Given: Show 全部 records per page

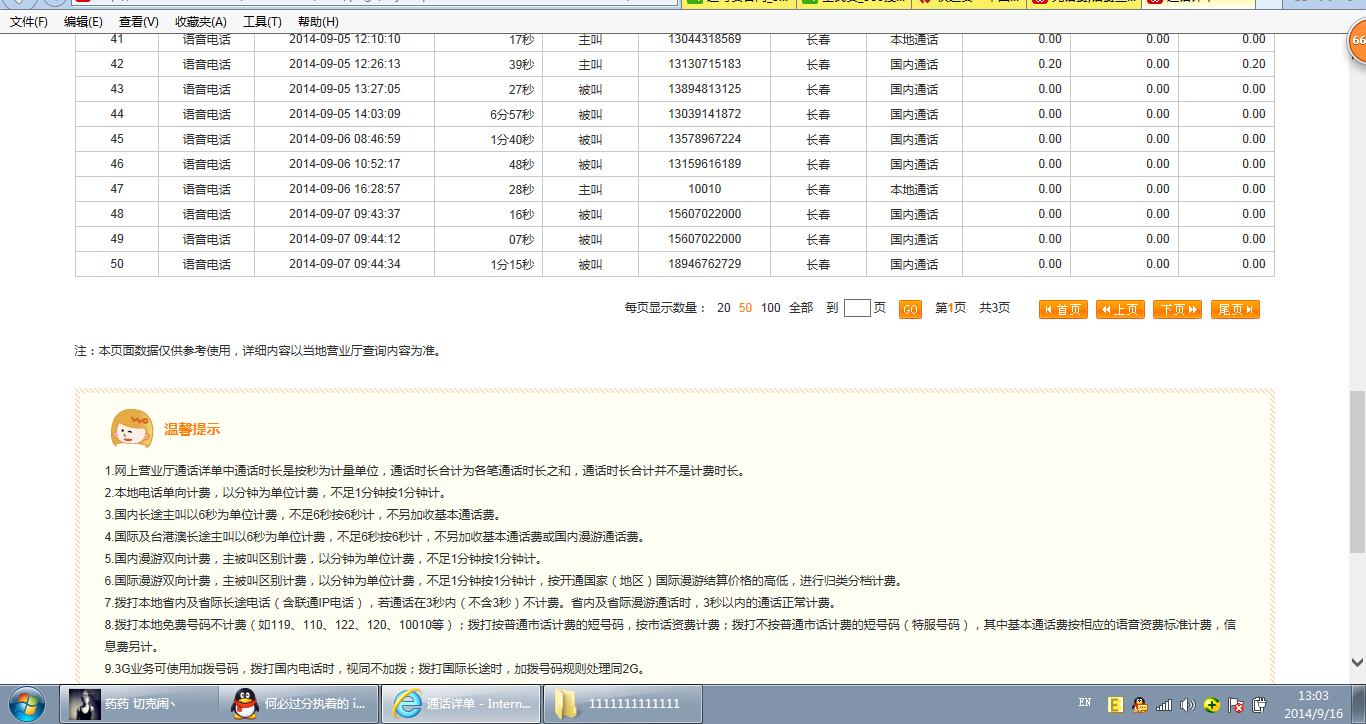Looking at the screenshot, I should (801, 308).
